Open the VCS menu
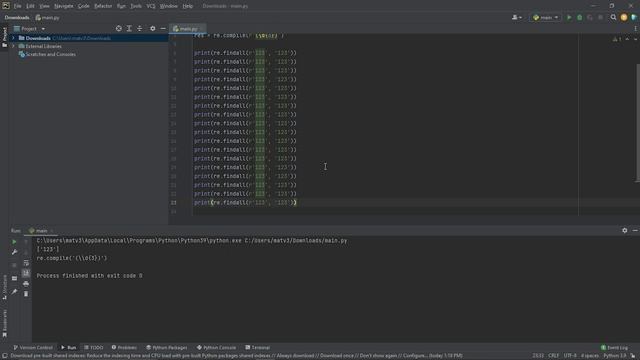Screen dimensions: 640x360 pos(151,6)
